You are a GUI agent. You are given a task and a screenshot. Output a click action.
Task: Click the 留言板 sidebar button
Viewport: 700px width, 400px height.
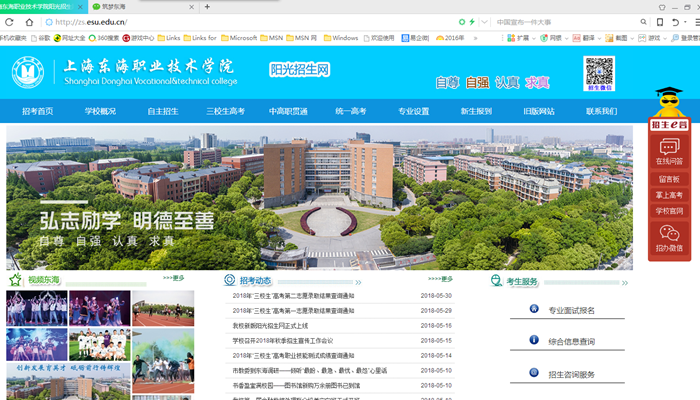point(669,179)
